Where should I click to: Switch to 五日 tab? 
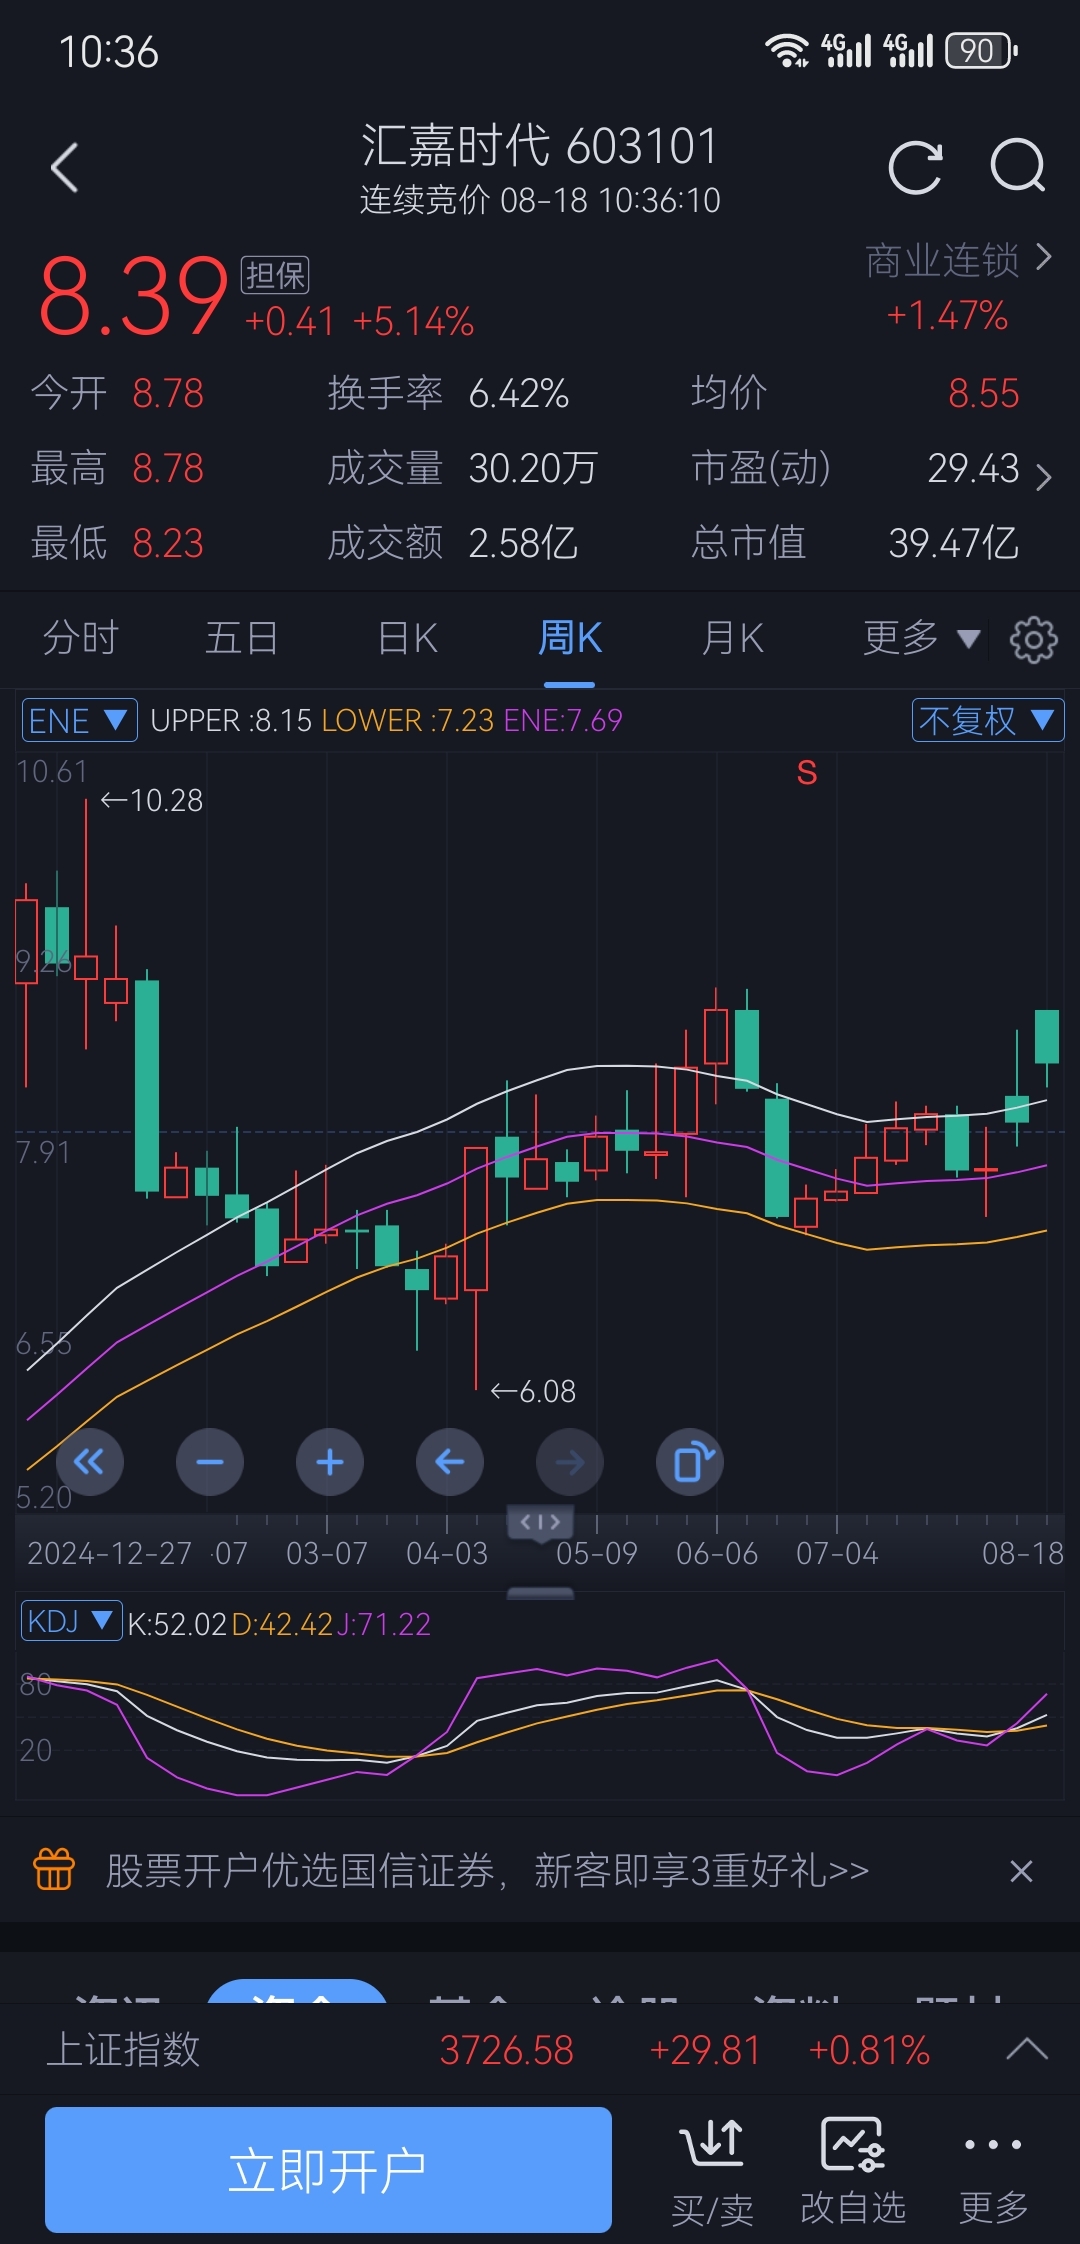pos(241,638)
